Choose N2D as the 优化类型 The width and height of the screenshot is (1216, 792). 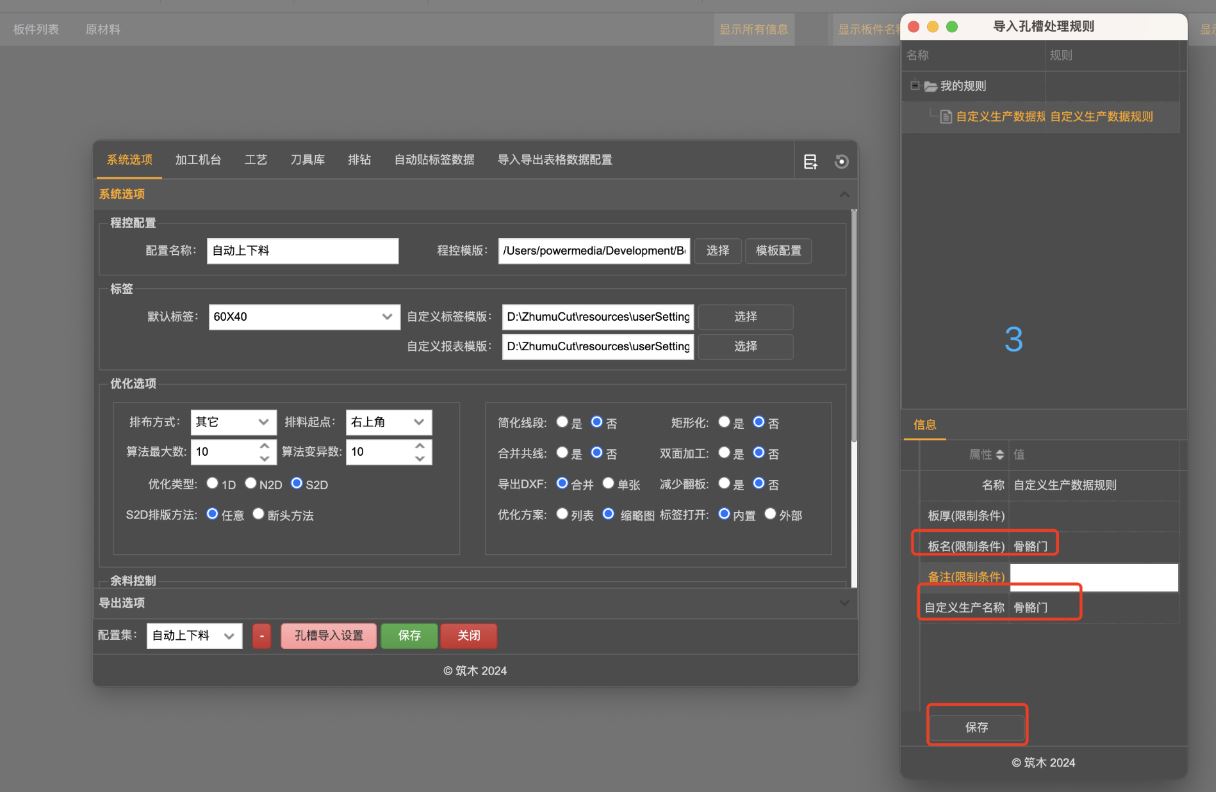[x=251, y=484]
